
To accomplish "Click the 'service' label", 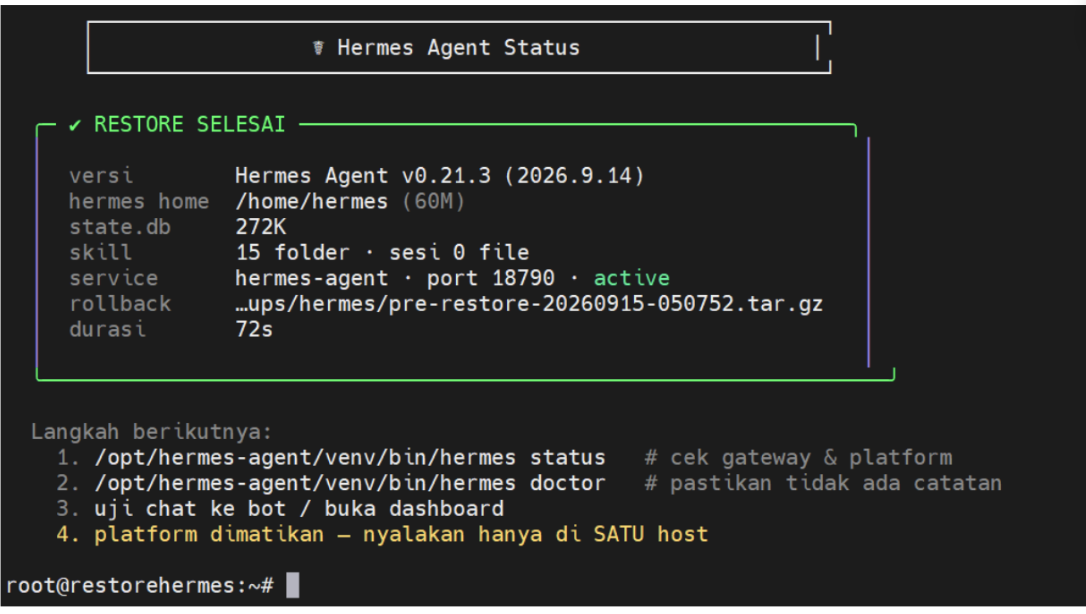I will [x=113, y=278].
